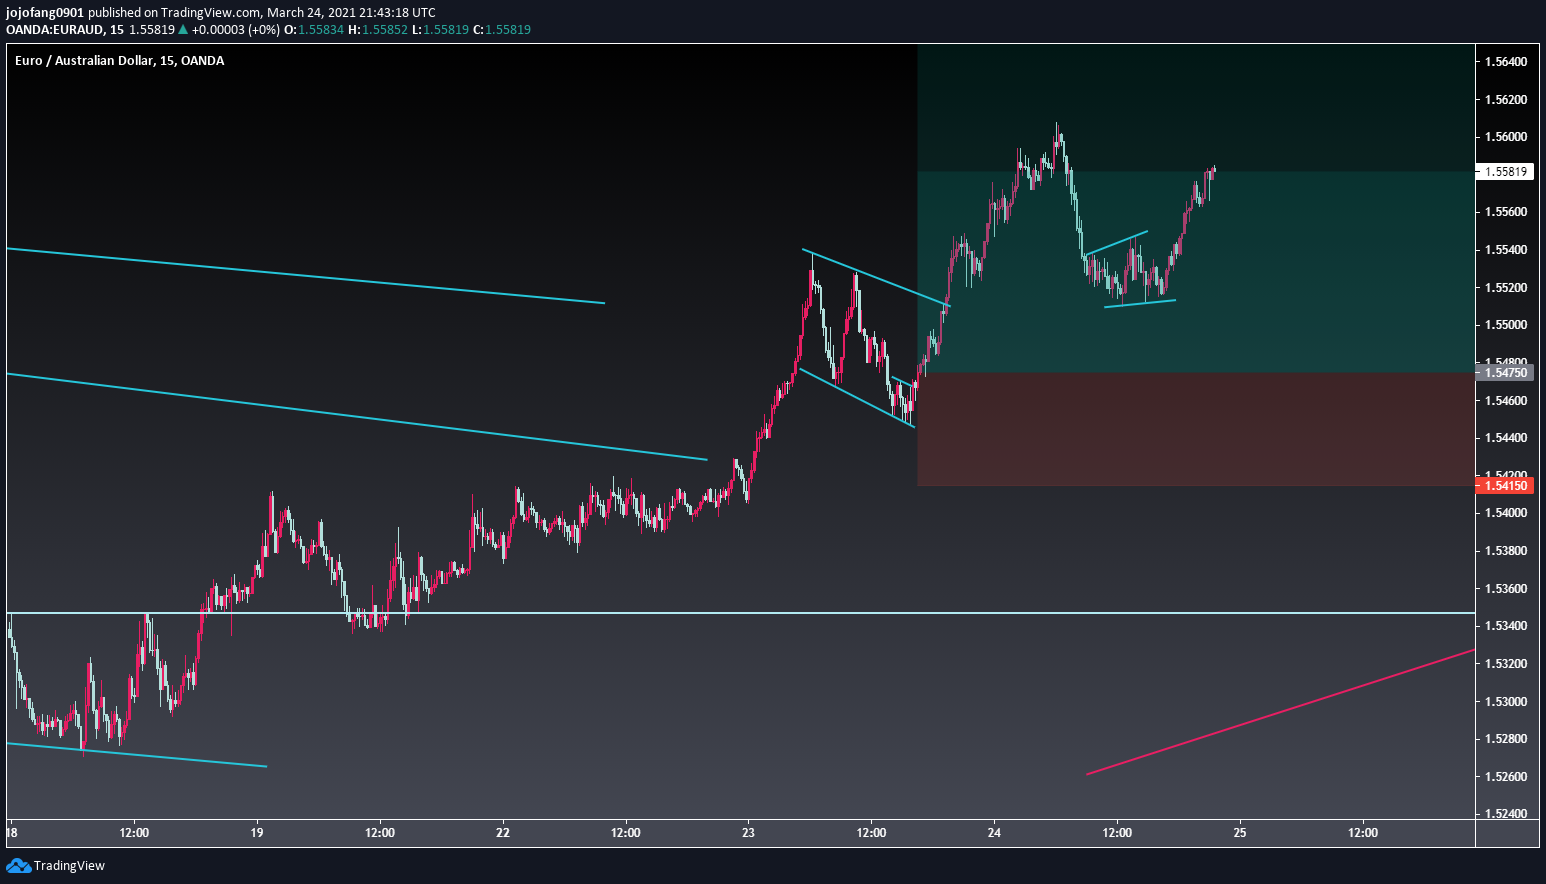Click the 1.53400 price axis label
The image size is (1546, 884).
1506,626
